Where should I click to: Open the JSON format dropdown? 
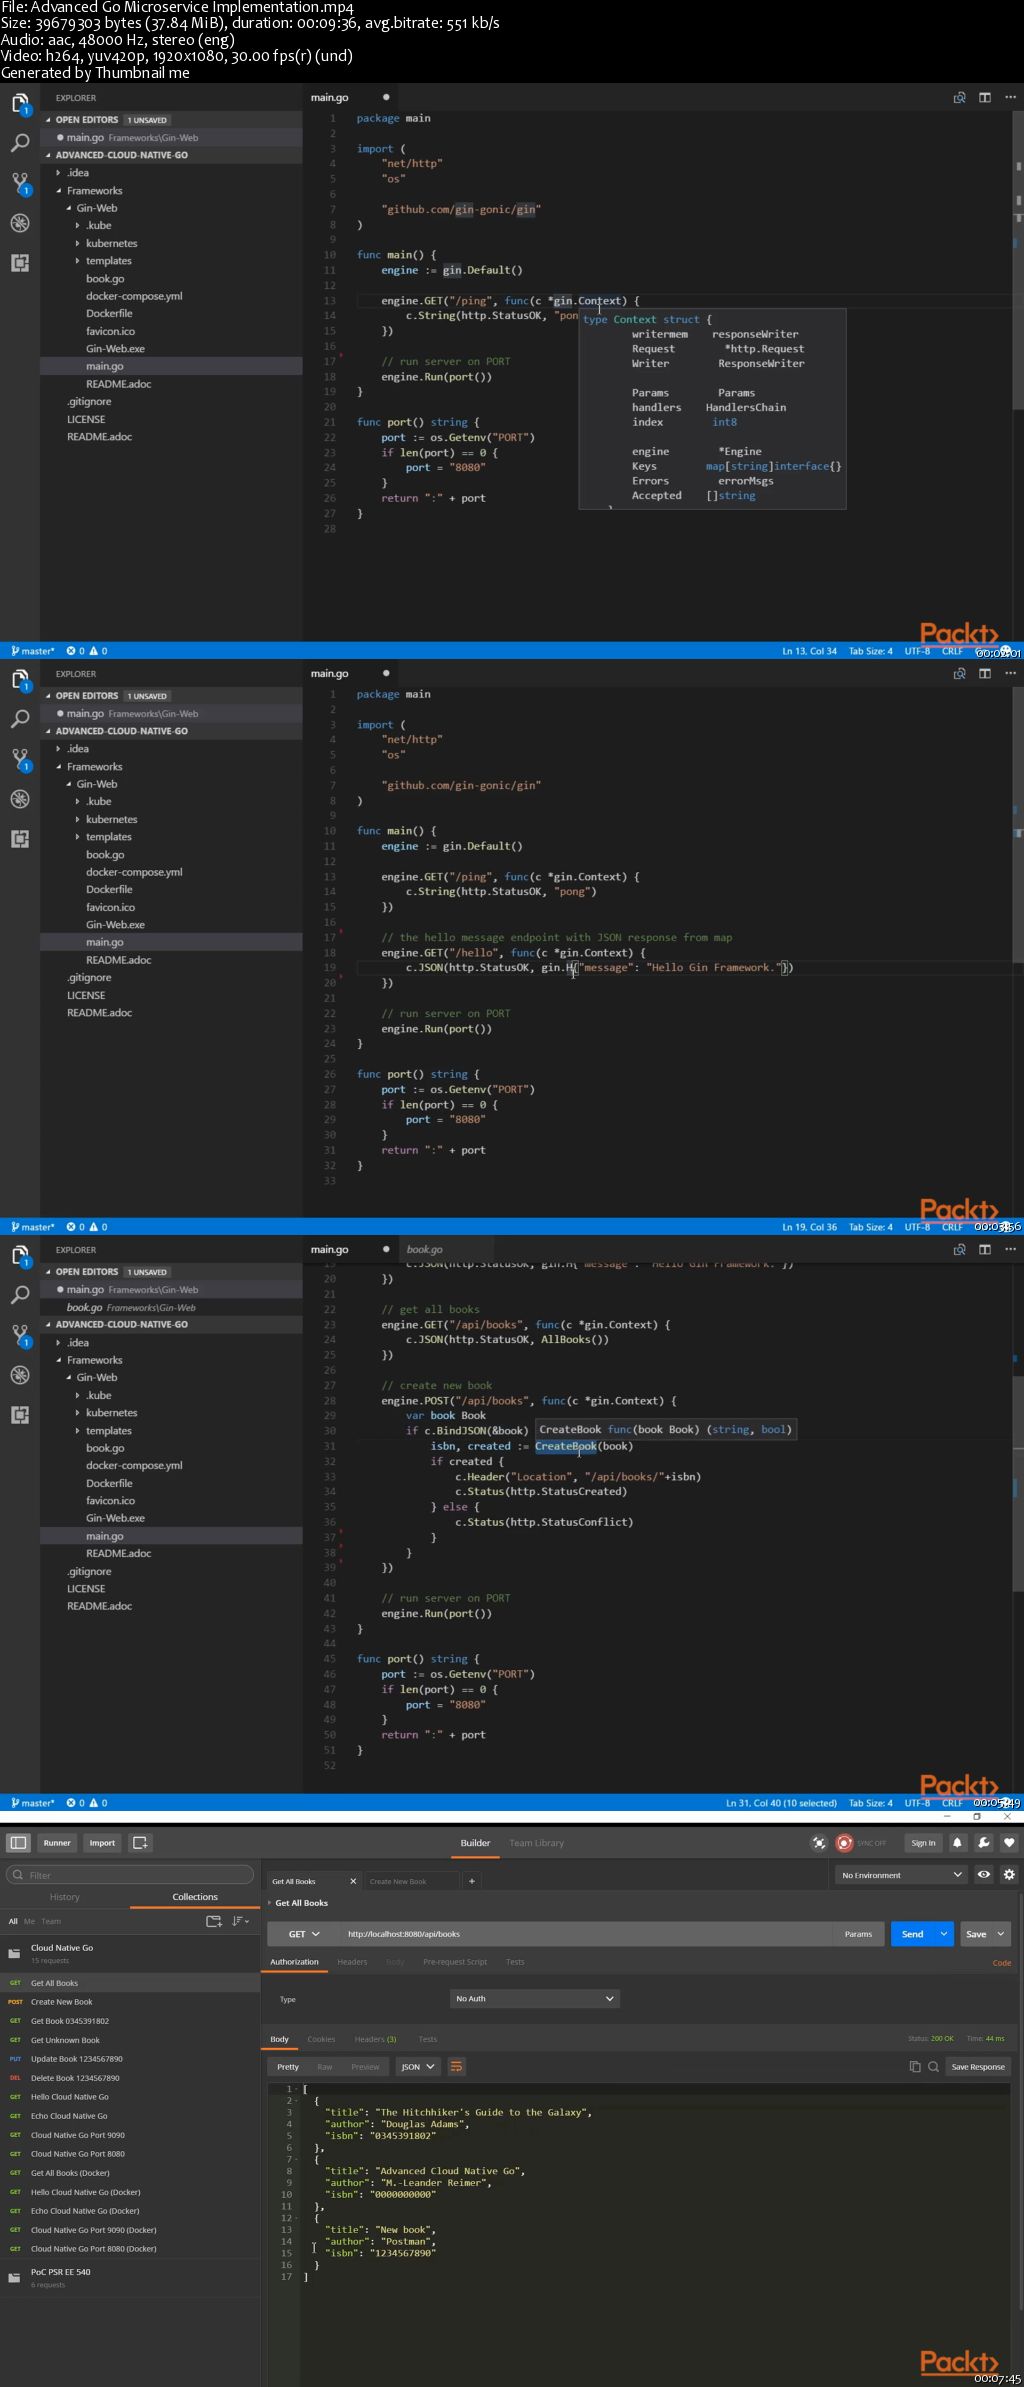[417, 2067]
